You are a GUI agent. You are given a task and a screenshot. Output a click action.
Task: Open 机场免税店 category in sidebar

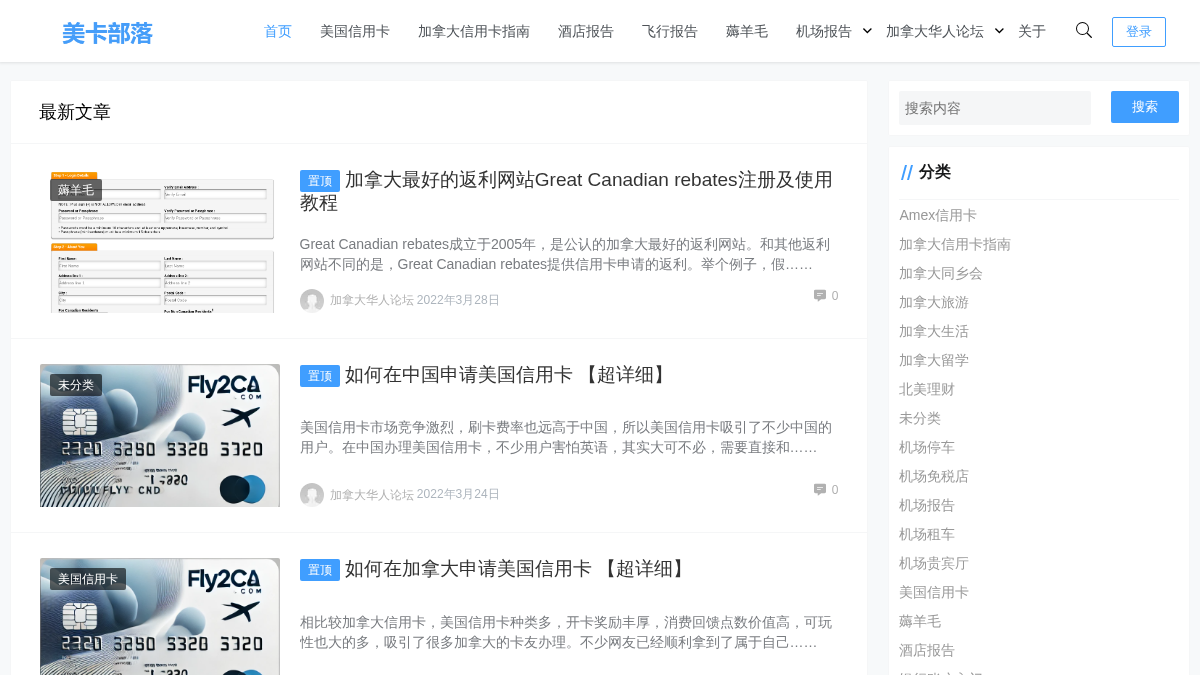tap(934, 476)
